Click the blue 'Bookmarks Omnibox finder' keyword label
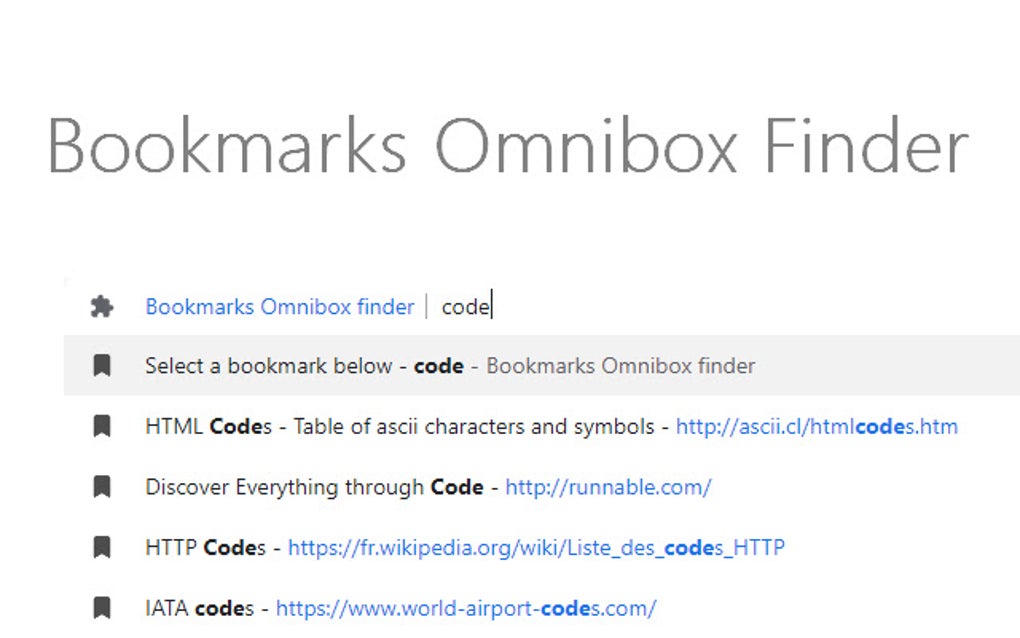 279,307
